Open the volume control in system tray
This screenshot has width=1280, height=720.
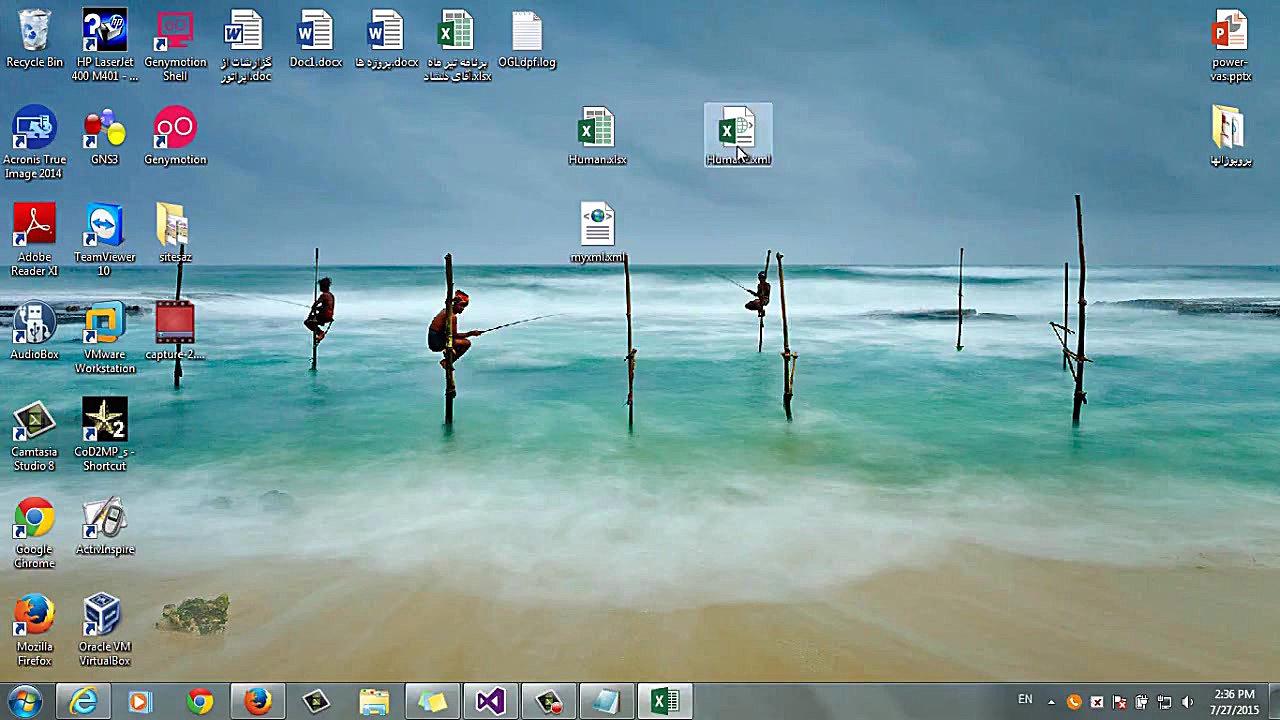[1187, 702]
